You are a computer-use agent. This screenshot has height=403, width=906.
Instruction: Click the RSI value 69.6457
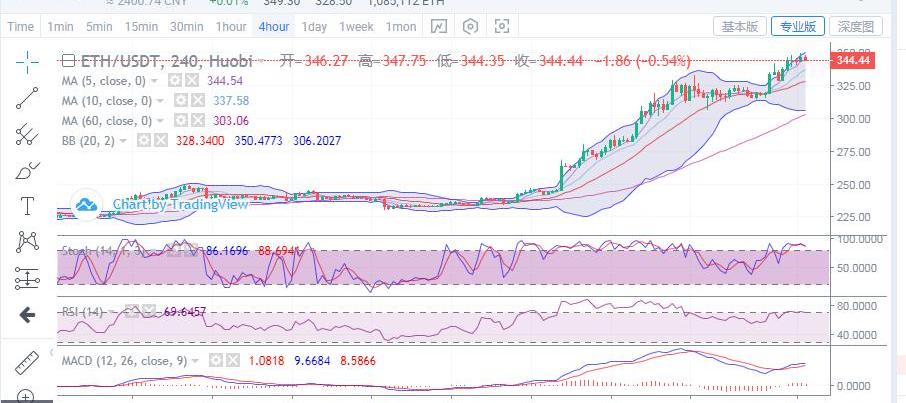[185, 312]
